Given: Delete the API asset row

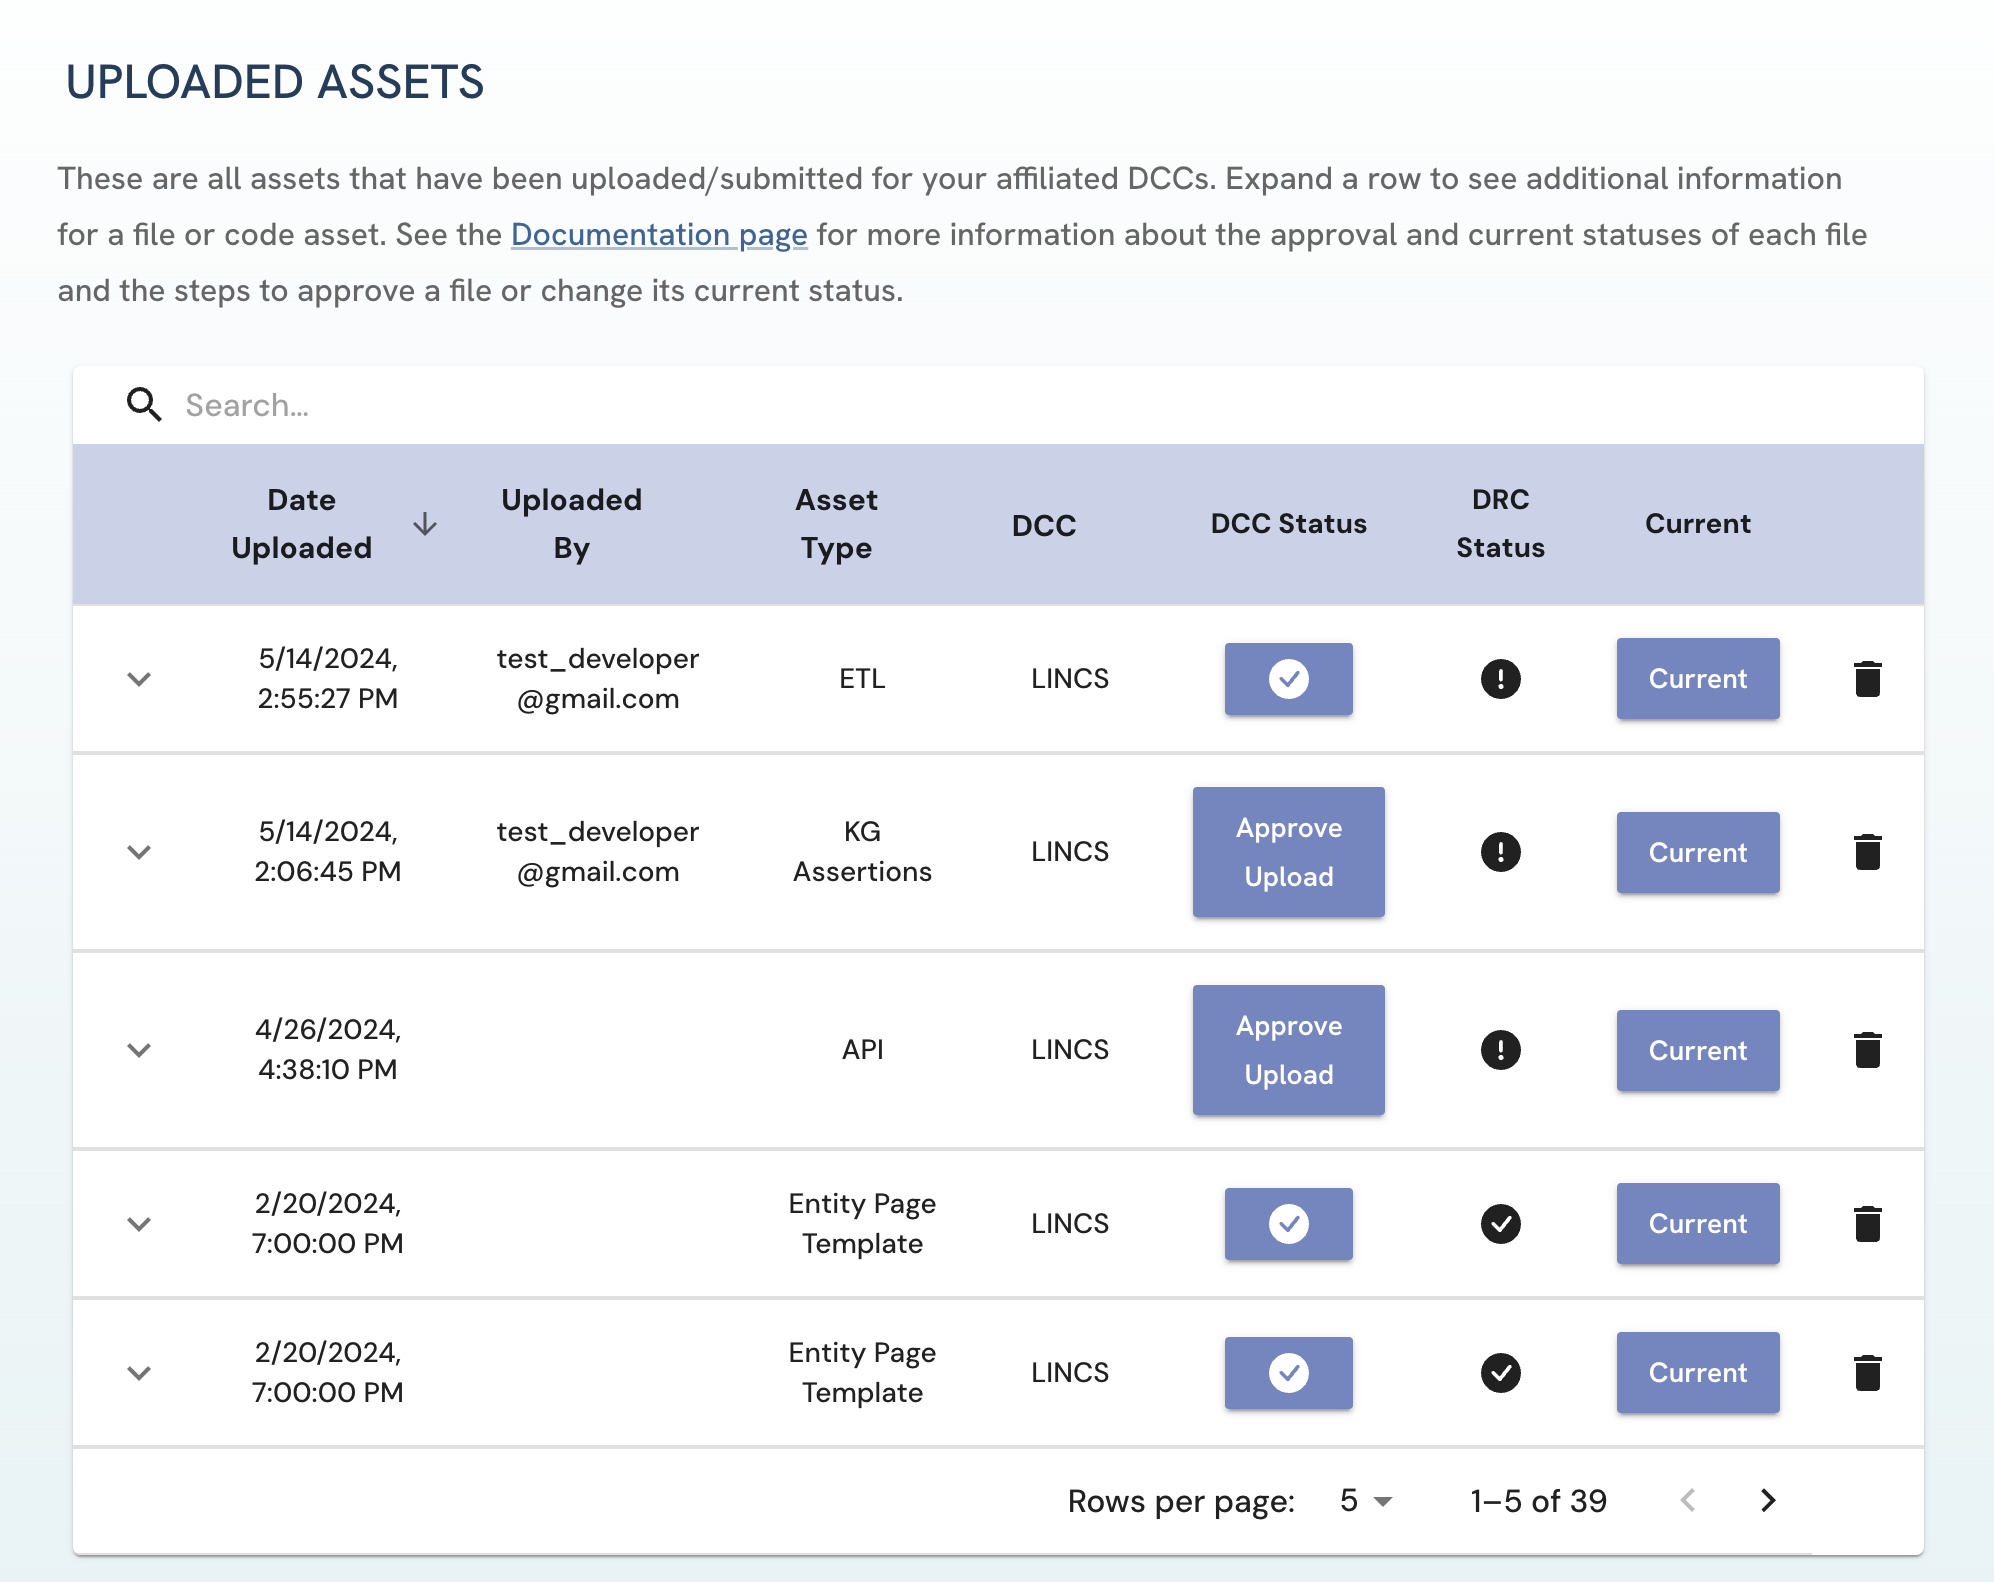Looking at the screenshot, I should click(1867, 1050).
